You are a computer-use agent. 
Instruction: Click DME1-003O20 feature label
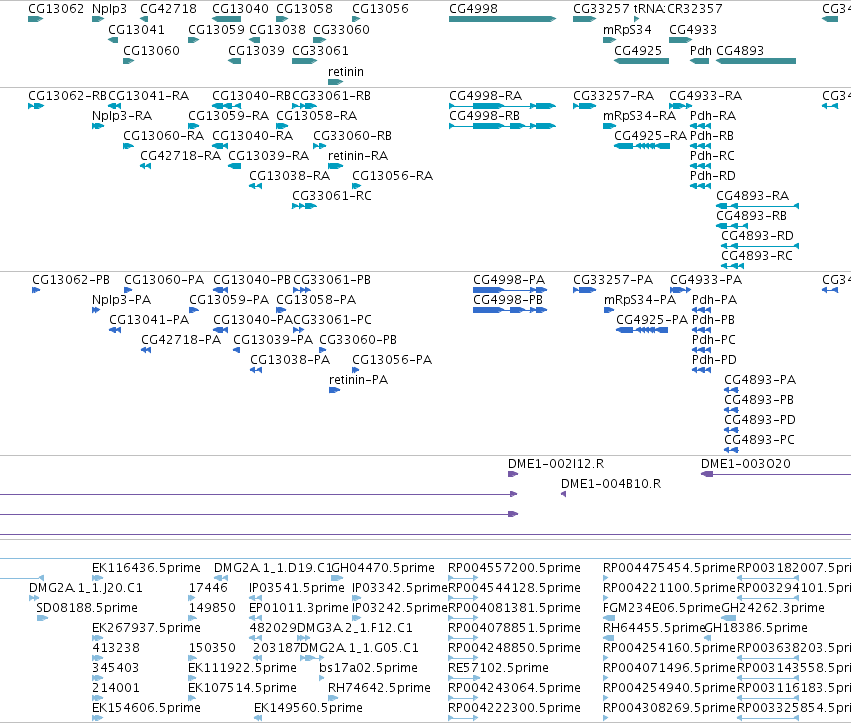tap(745, 464)
